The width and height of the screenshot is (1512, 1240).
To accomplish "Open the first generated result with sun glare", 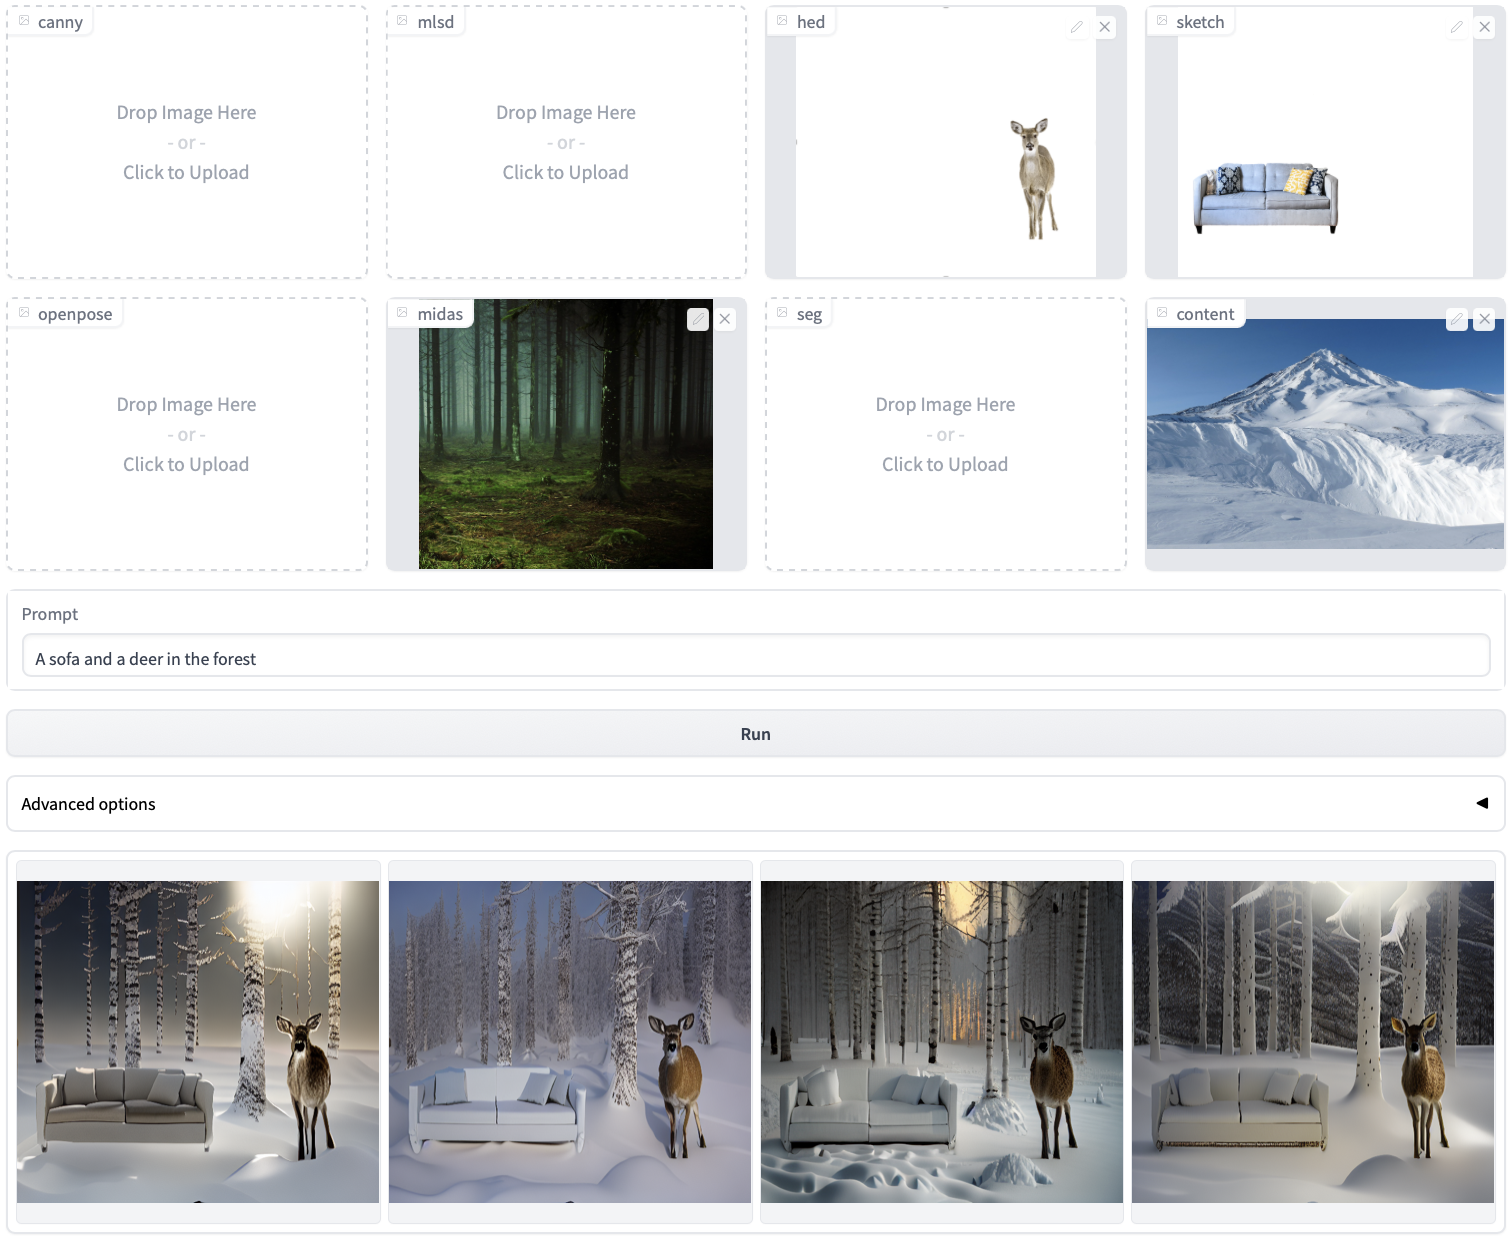I will click(198, 1042).
